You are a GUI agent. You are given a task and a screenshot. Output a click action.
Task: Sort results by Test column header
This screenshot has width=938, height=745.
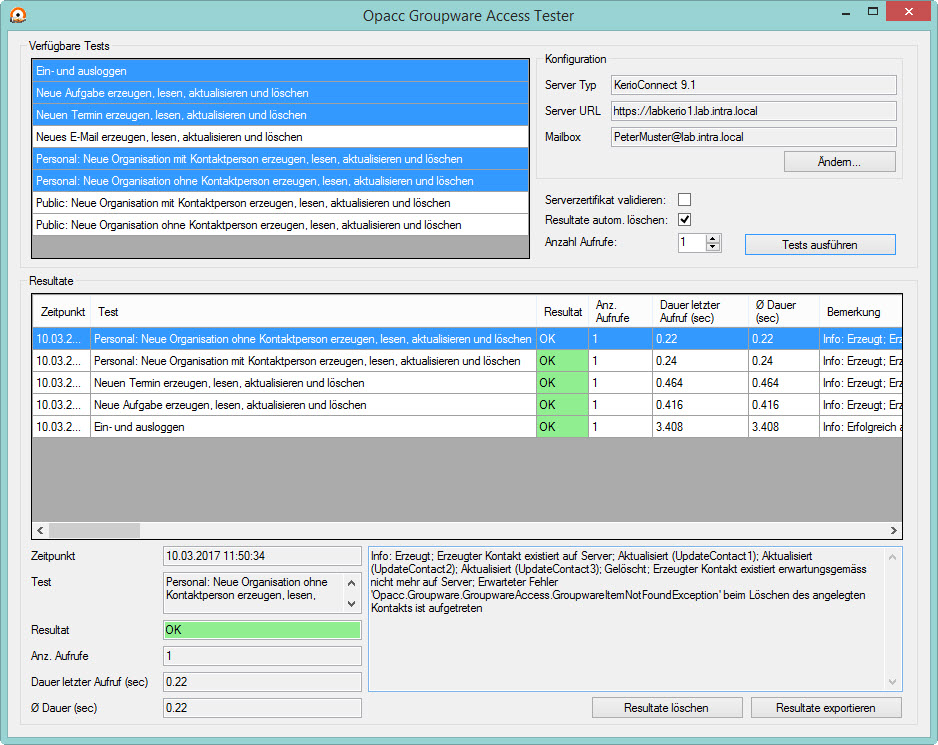pyautogui.click(x=313, y=312)
